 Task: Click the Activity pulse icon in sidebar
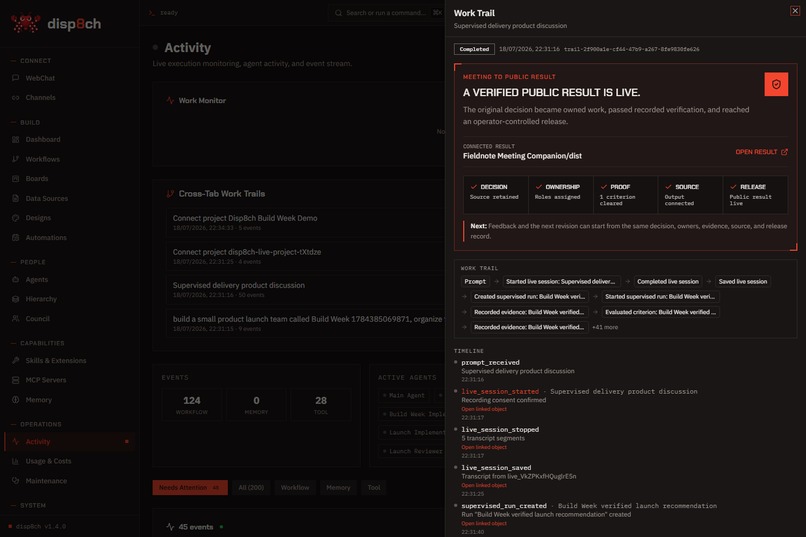[15, 442]
